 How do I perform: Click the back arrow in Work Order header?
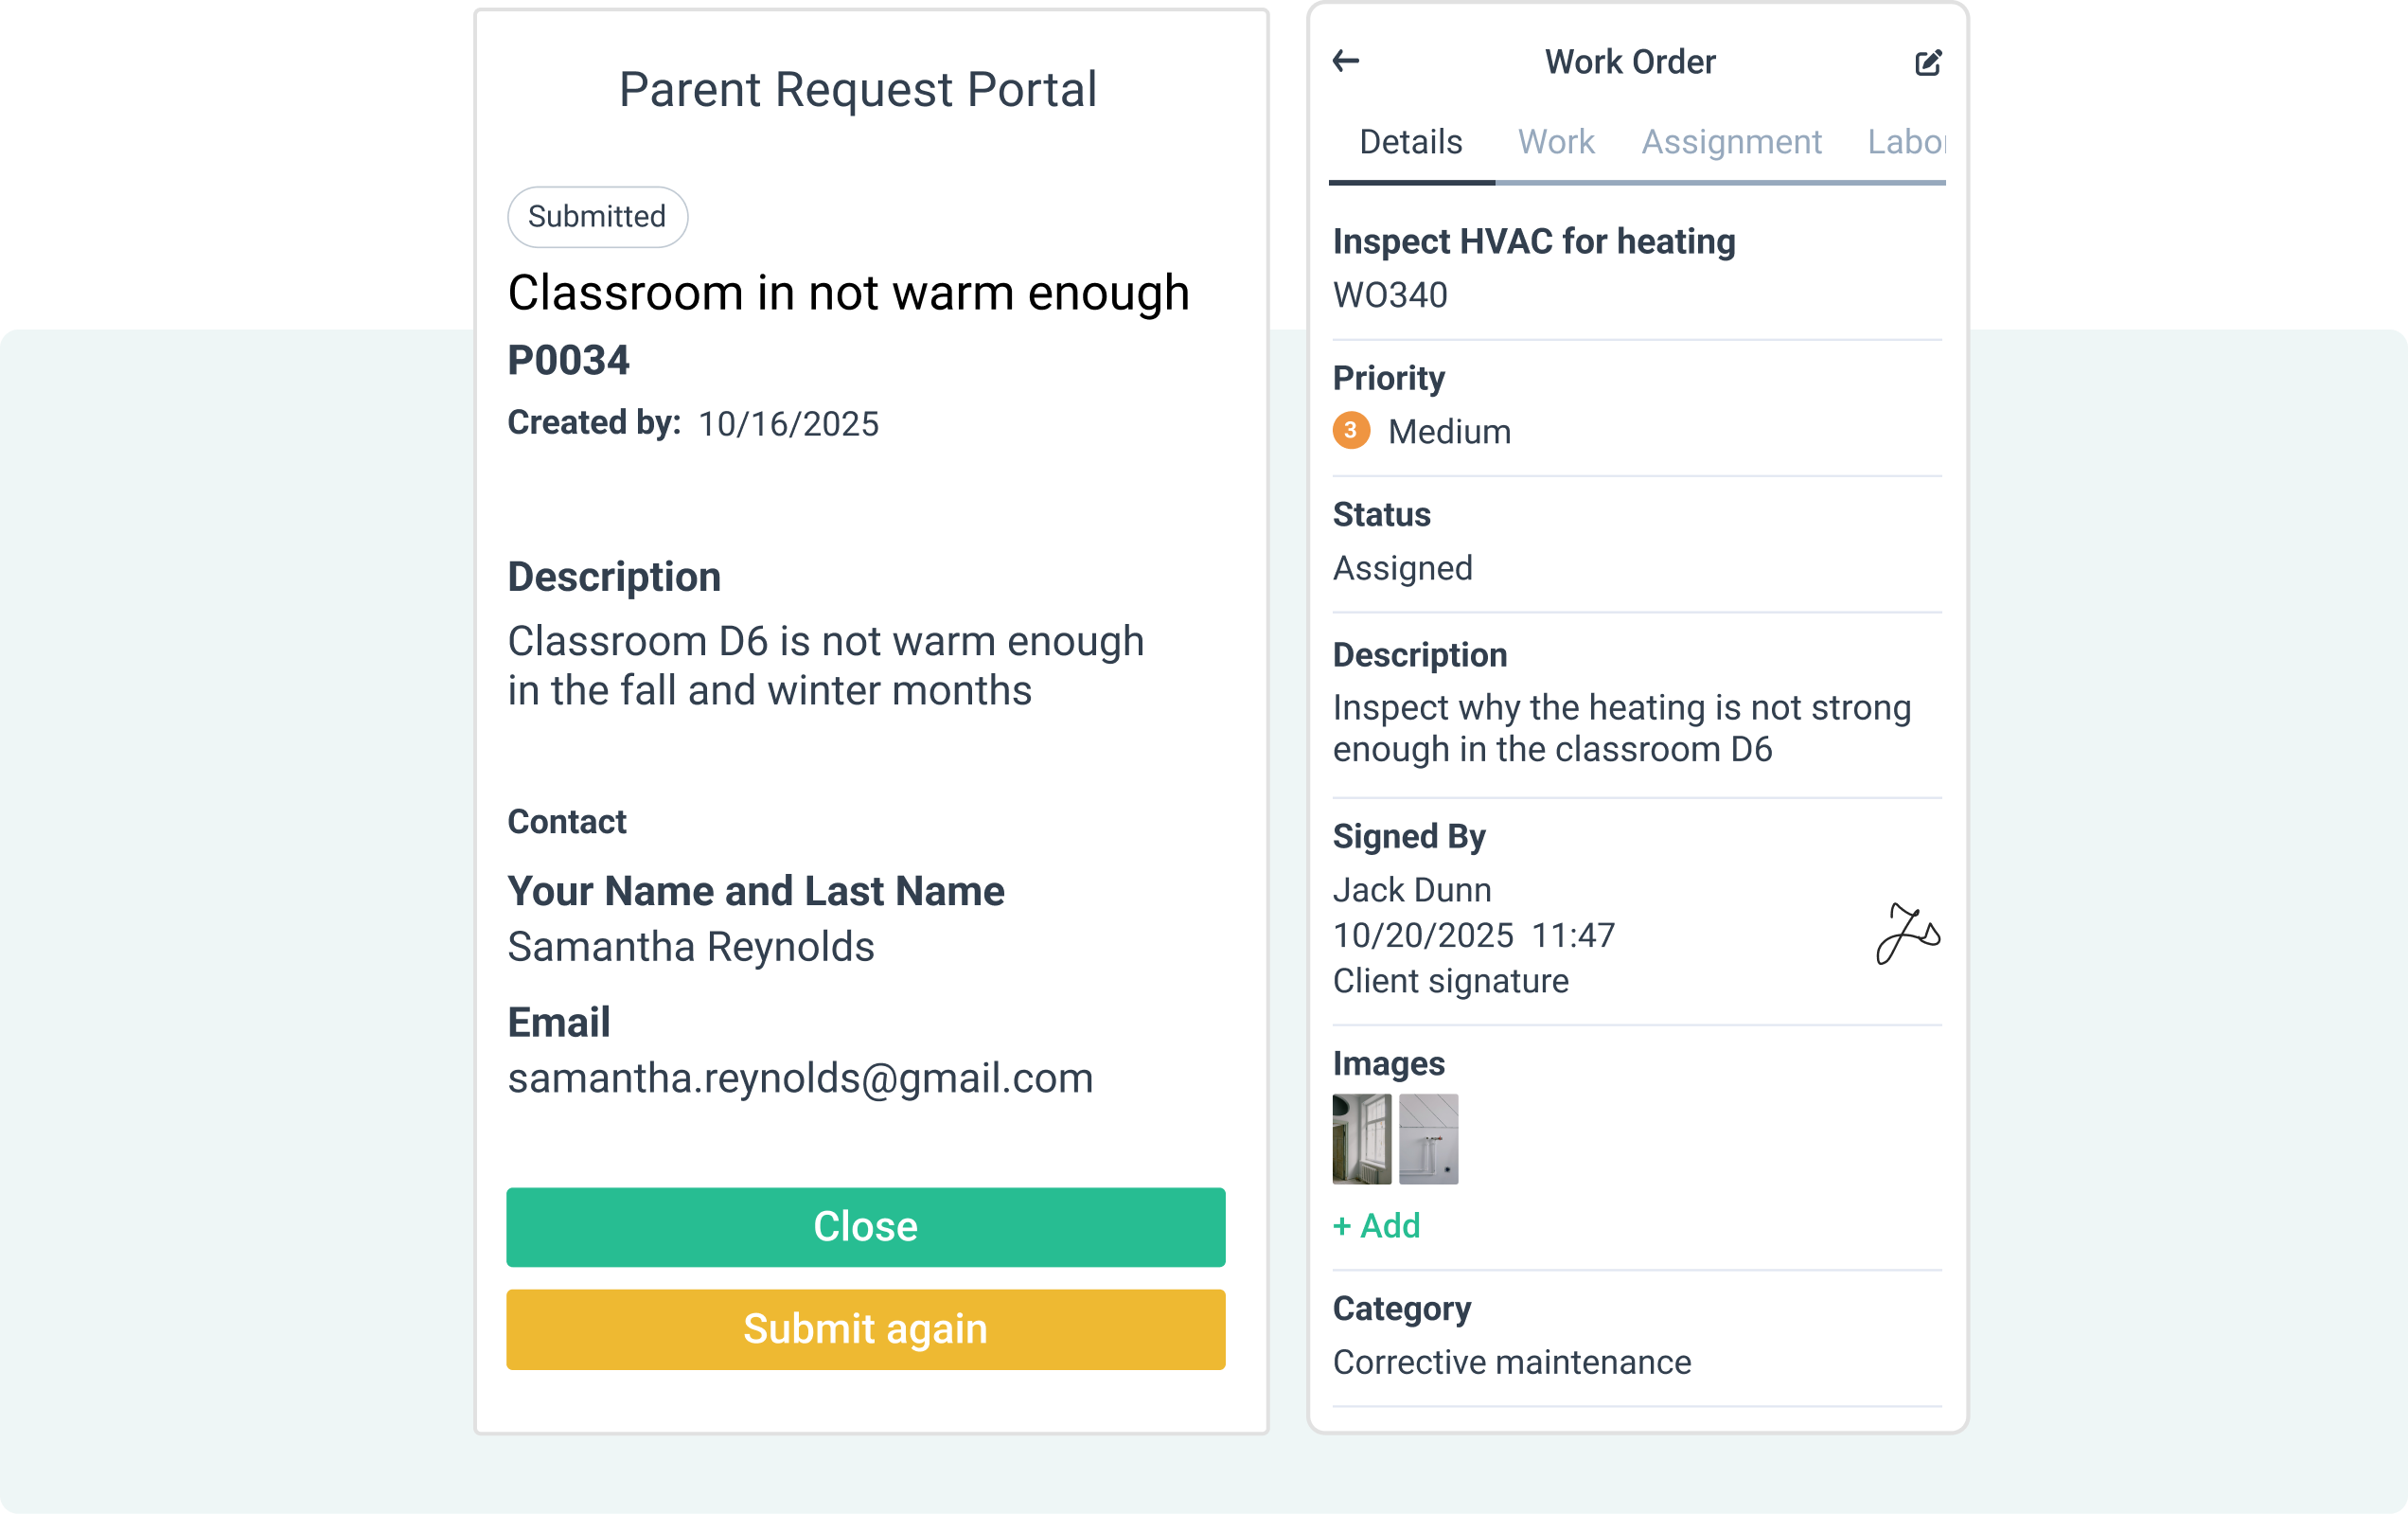[x=1346, y=62]
